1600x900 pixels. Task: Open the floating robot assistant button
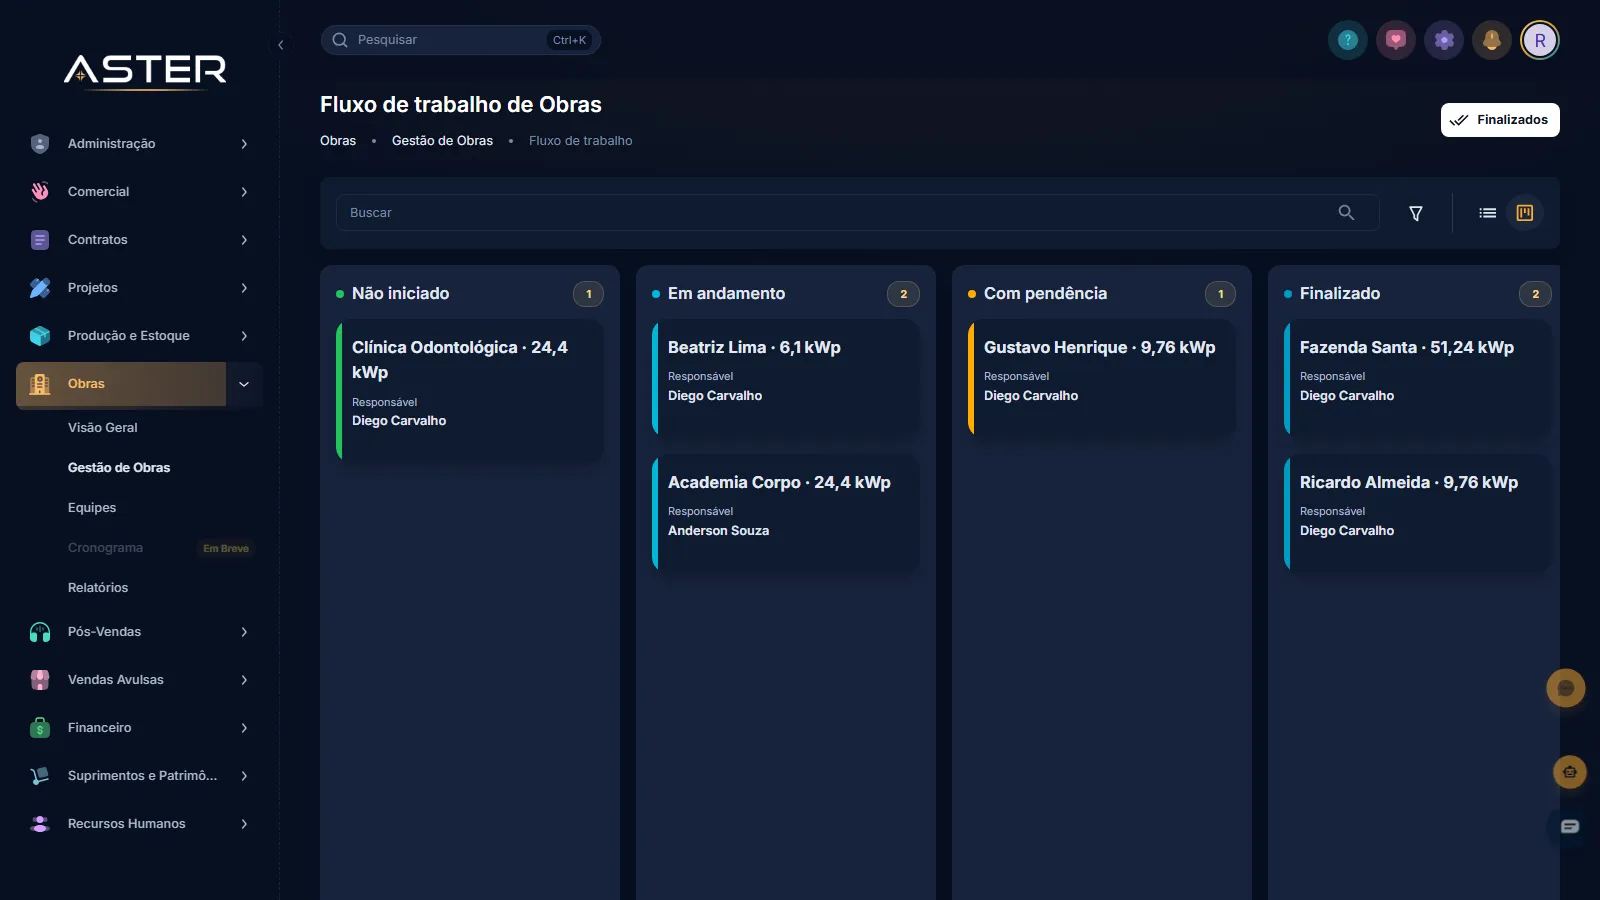(1570, 772)
